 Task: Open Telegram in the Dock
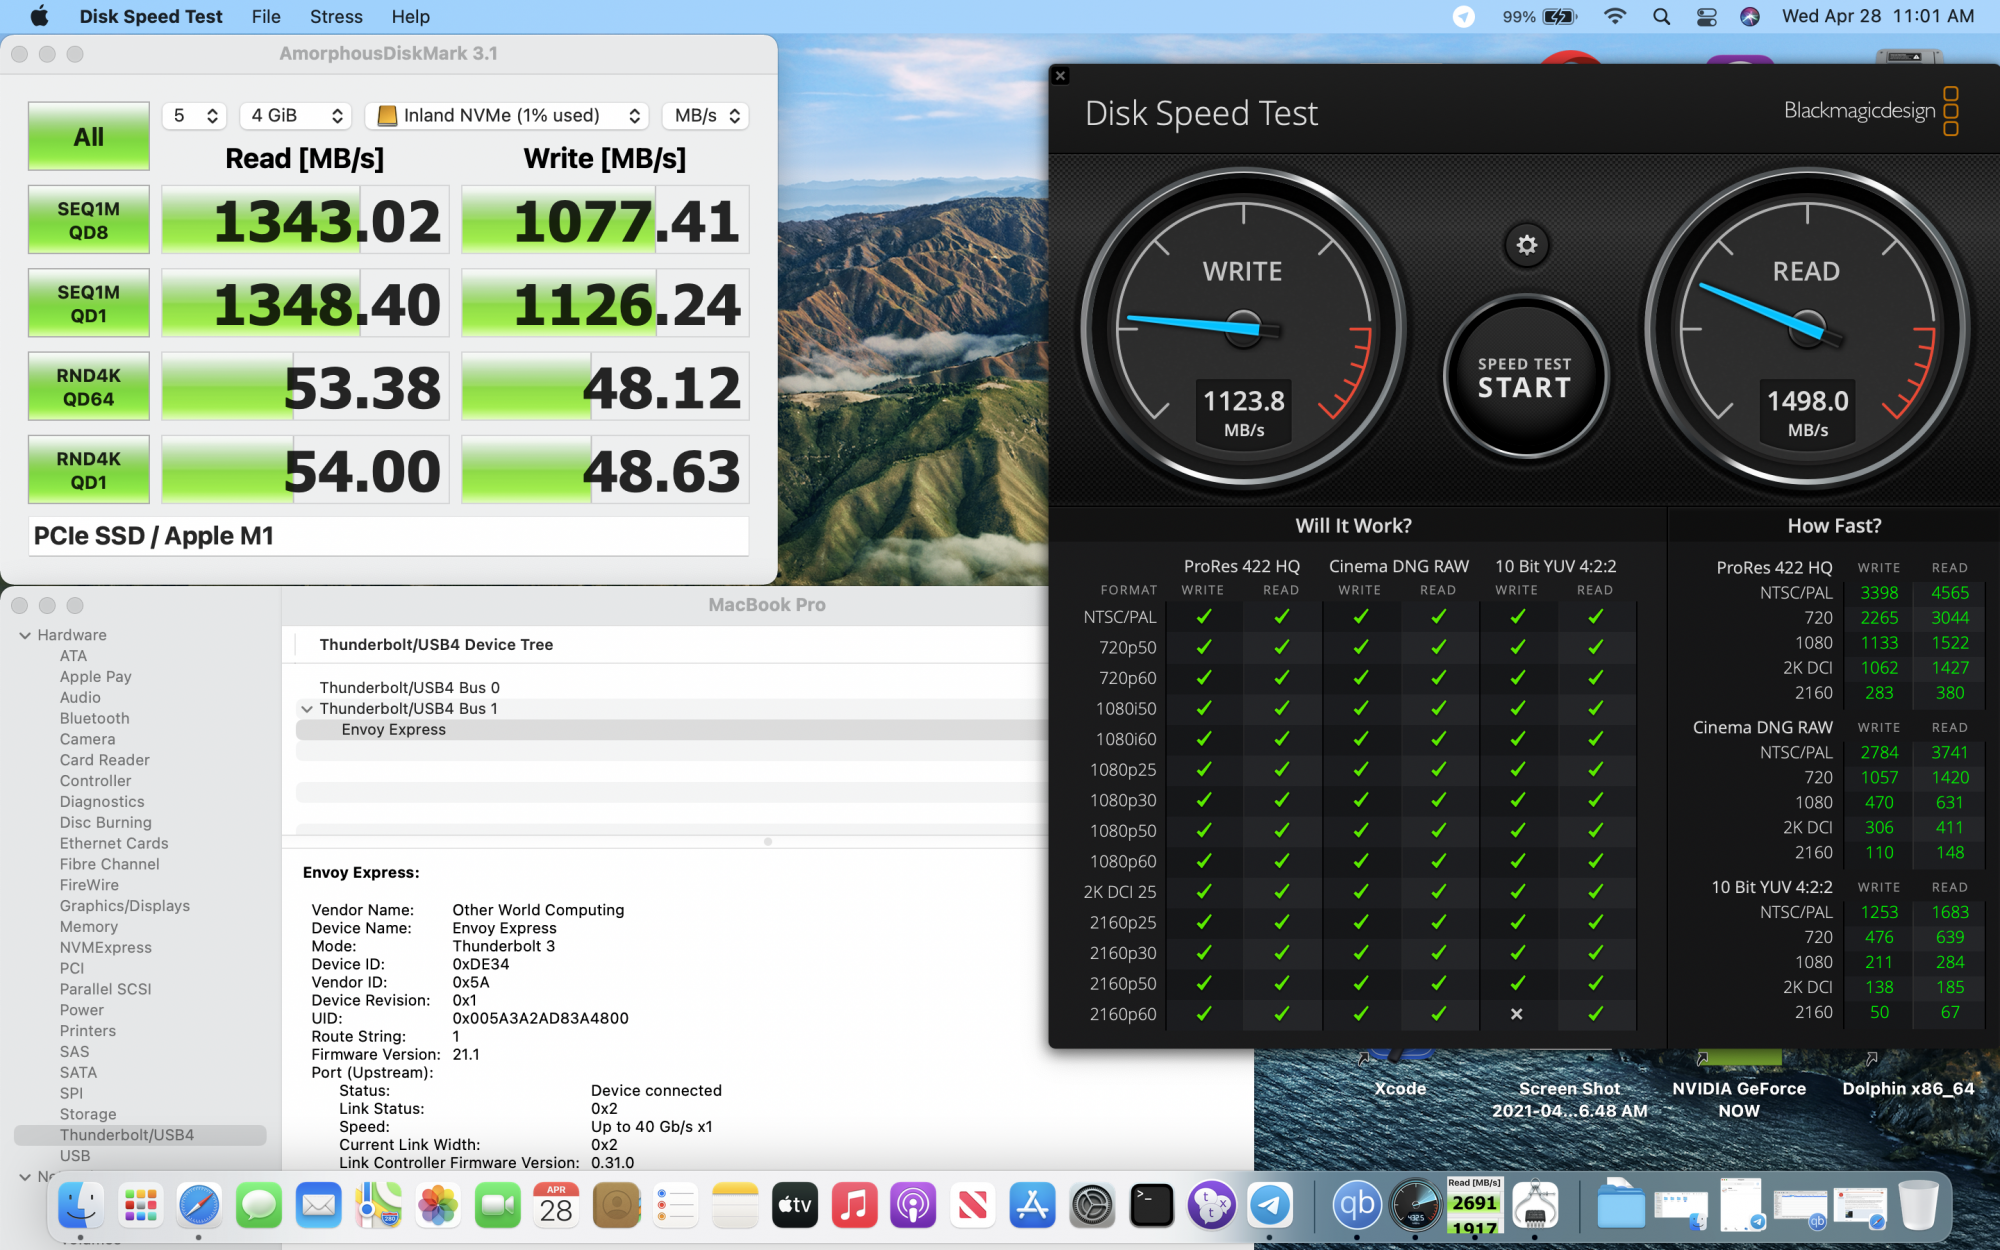tap(1271, 1205)
